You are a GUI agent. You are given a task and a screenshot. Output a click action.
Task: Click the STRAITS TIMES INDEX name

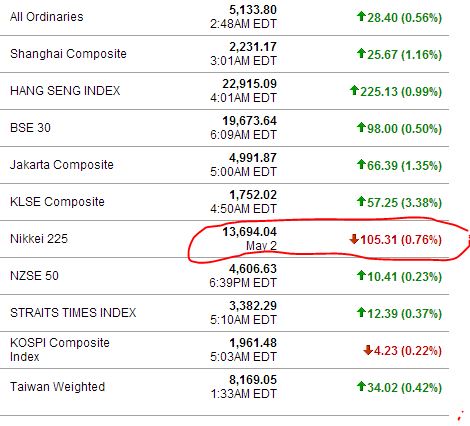[73, 313]
